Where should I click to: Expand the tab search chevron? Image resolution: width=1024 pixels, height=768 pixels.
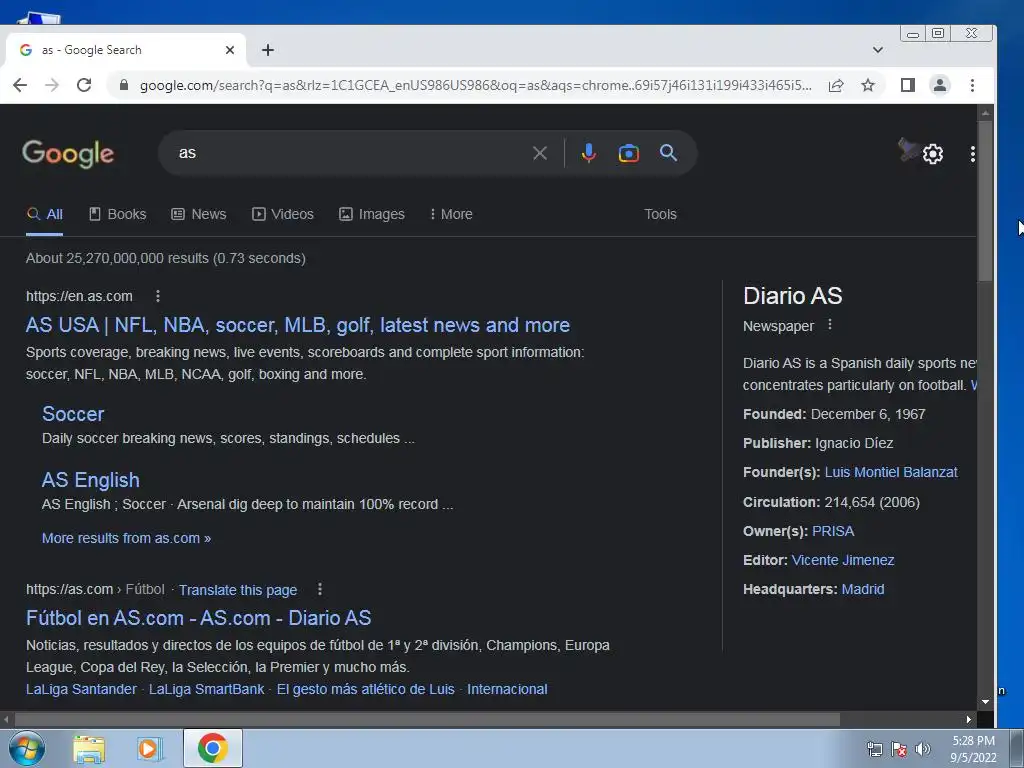click(x=878, y=50)
